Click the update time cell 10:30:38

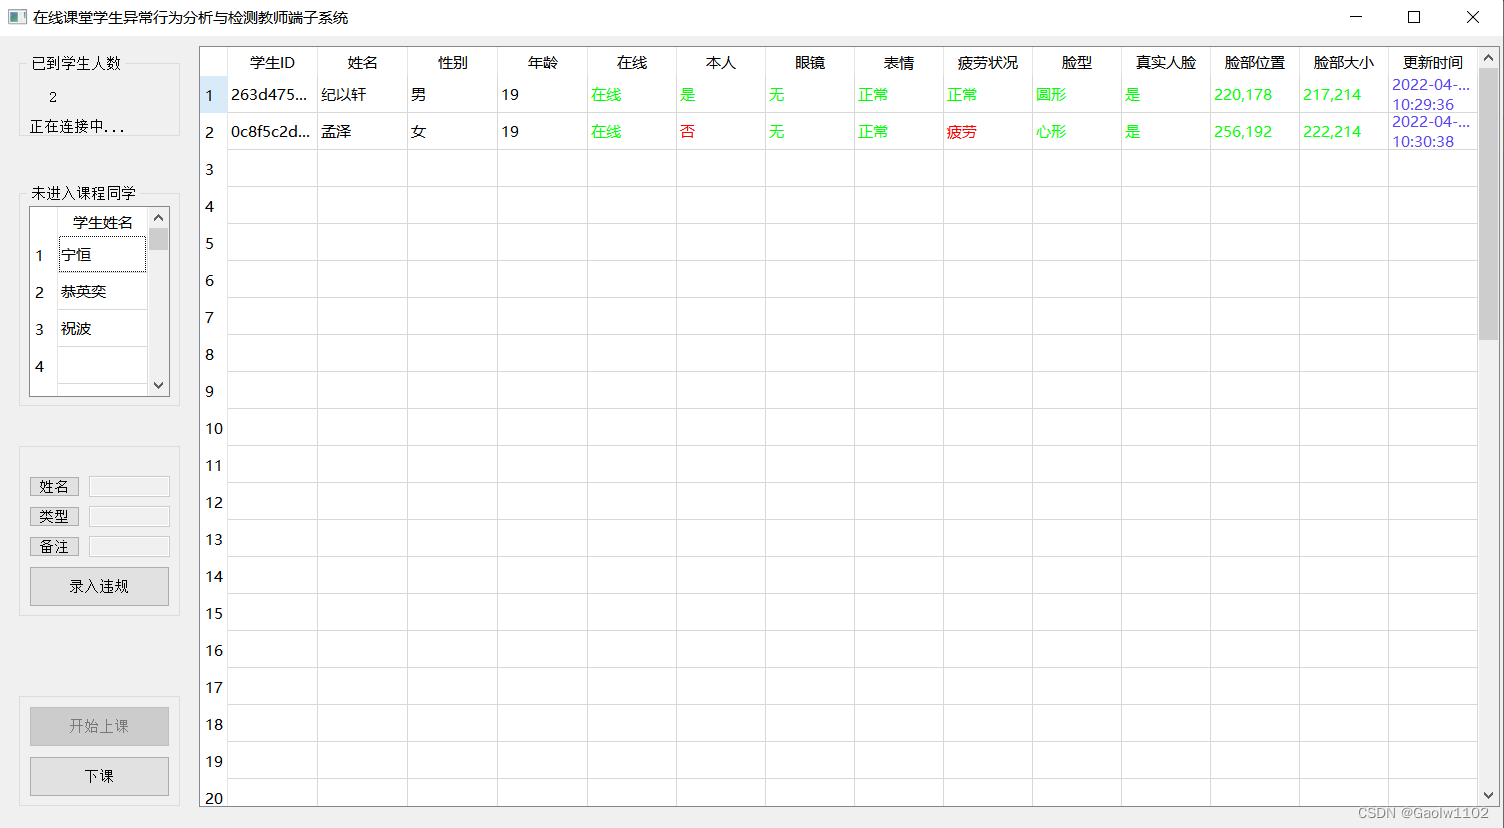pyautogui.click(x=1433, y=132)
